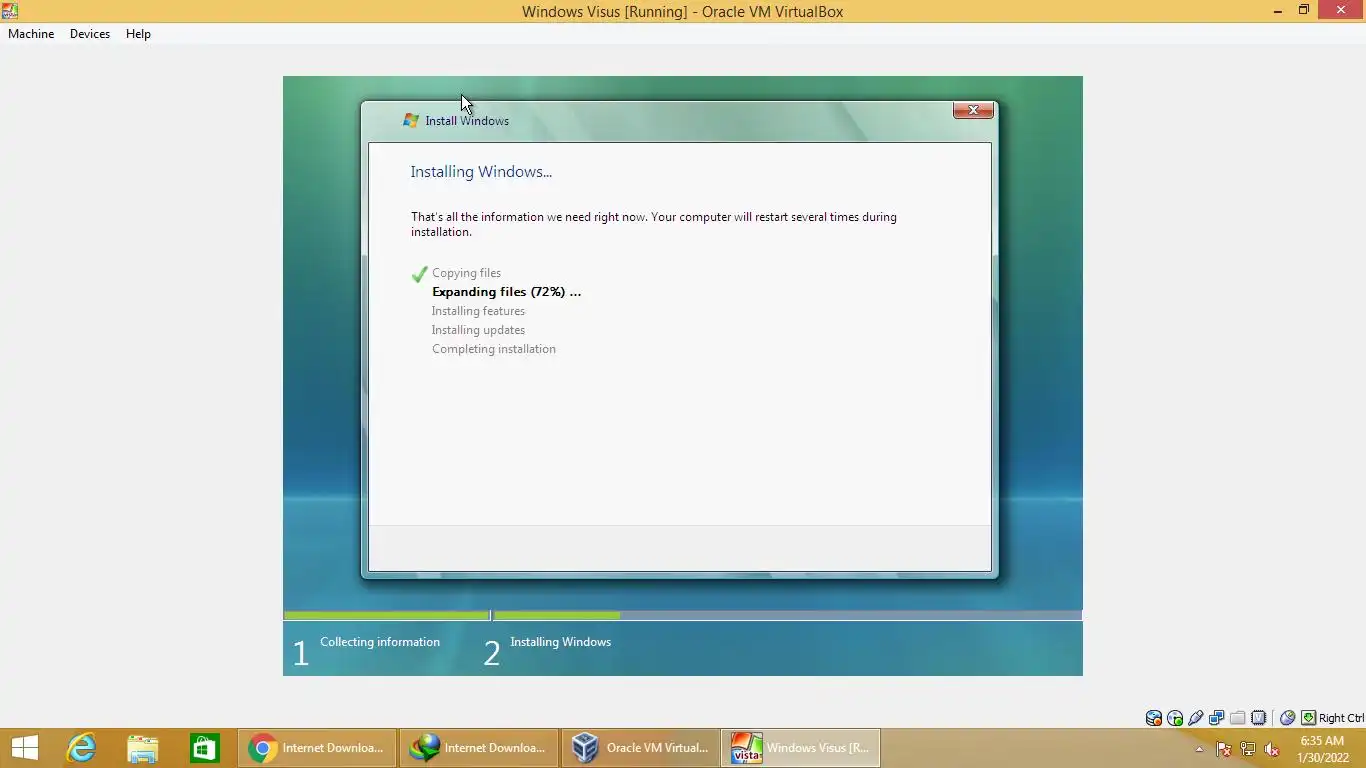Click the VirtualBox icon in the title bar

pyautogui.click(x=10, y=11)
